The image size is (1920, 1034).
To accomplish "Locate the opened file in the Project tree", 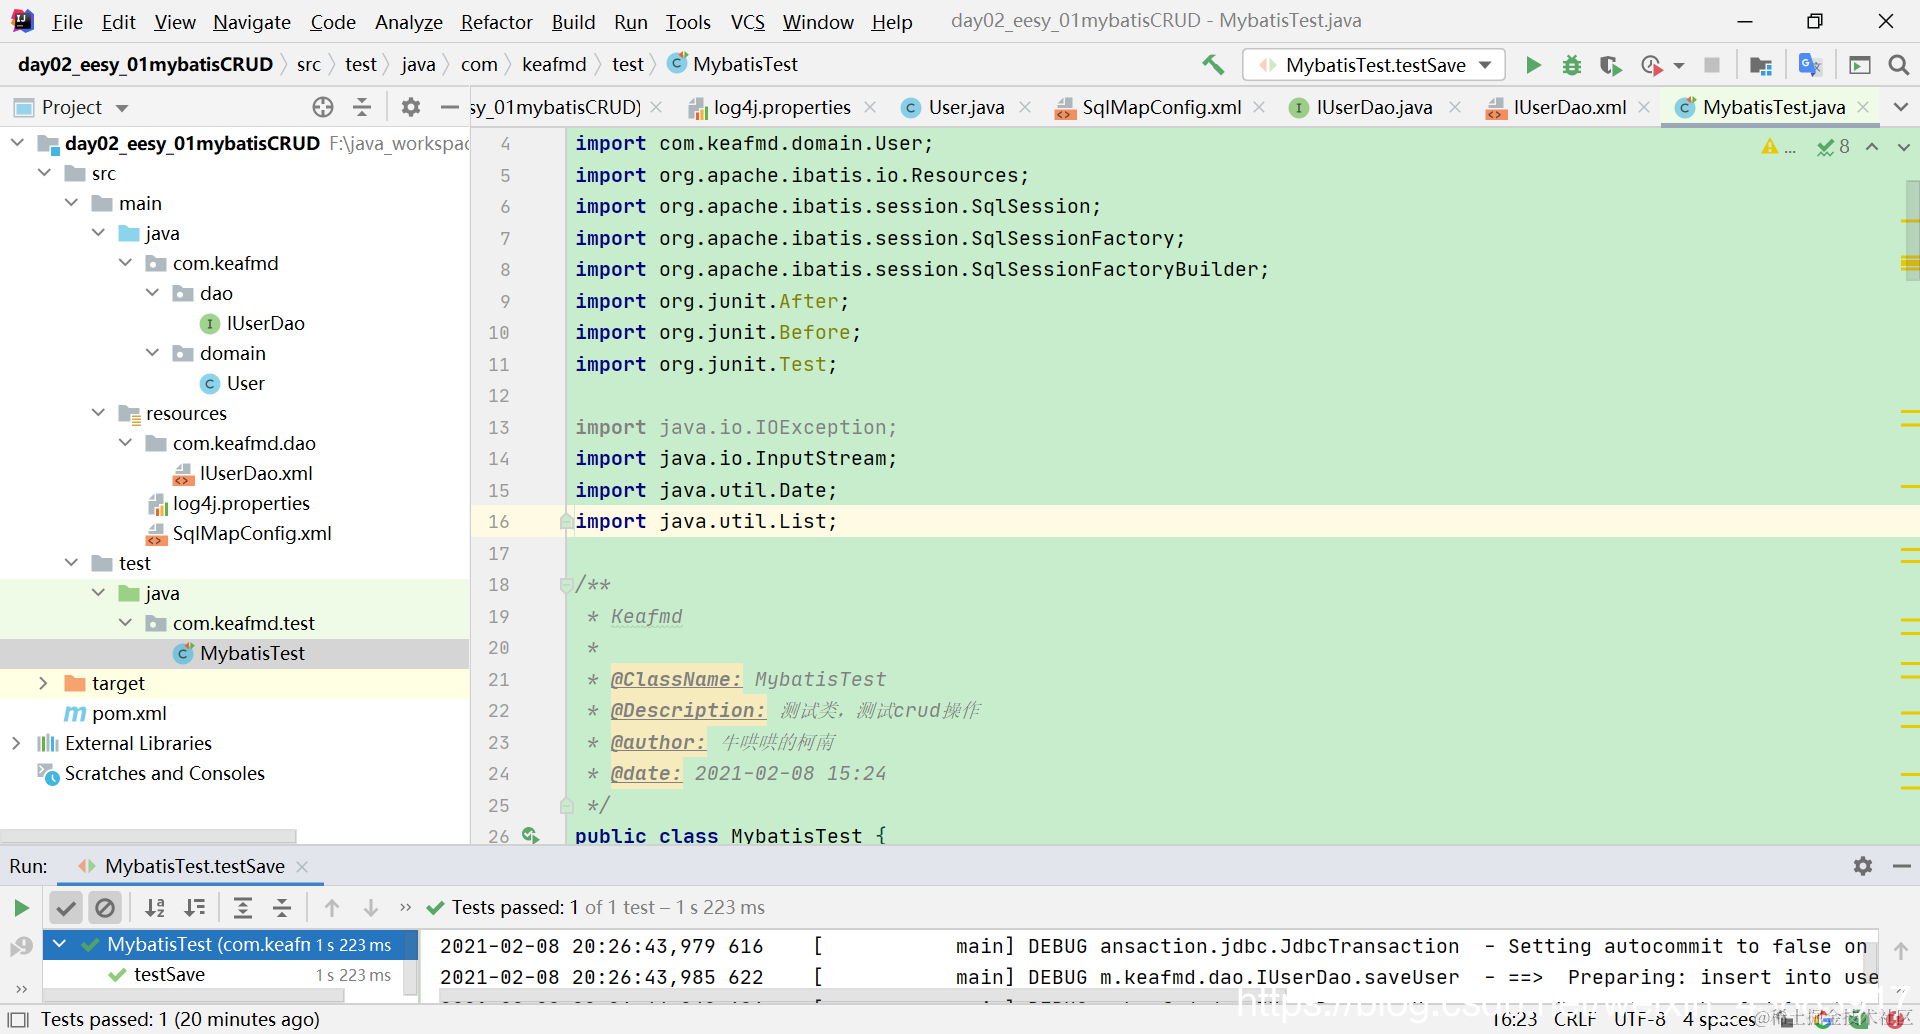I will tap(322, 107).
